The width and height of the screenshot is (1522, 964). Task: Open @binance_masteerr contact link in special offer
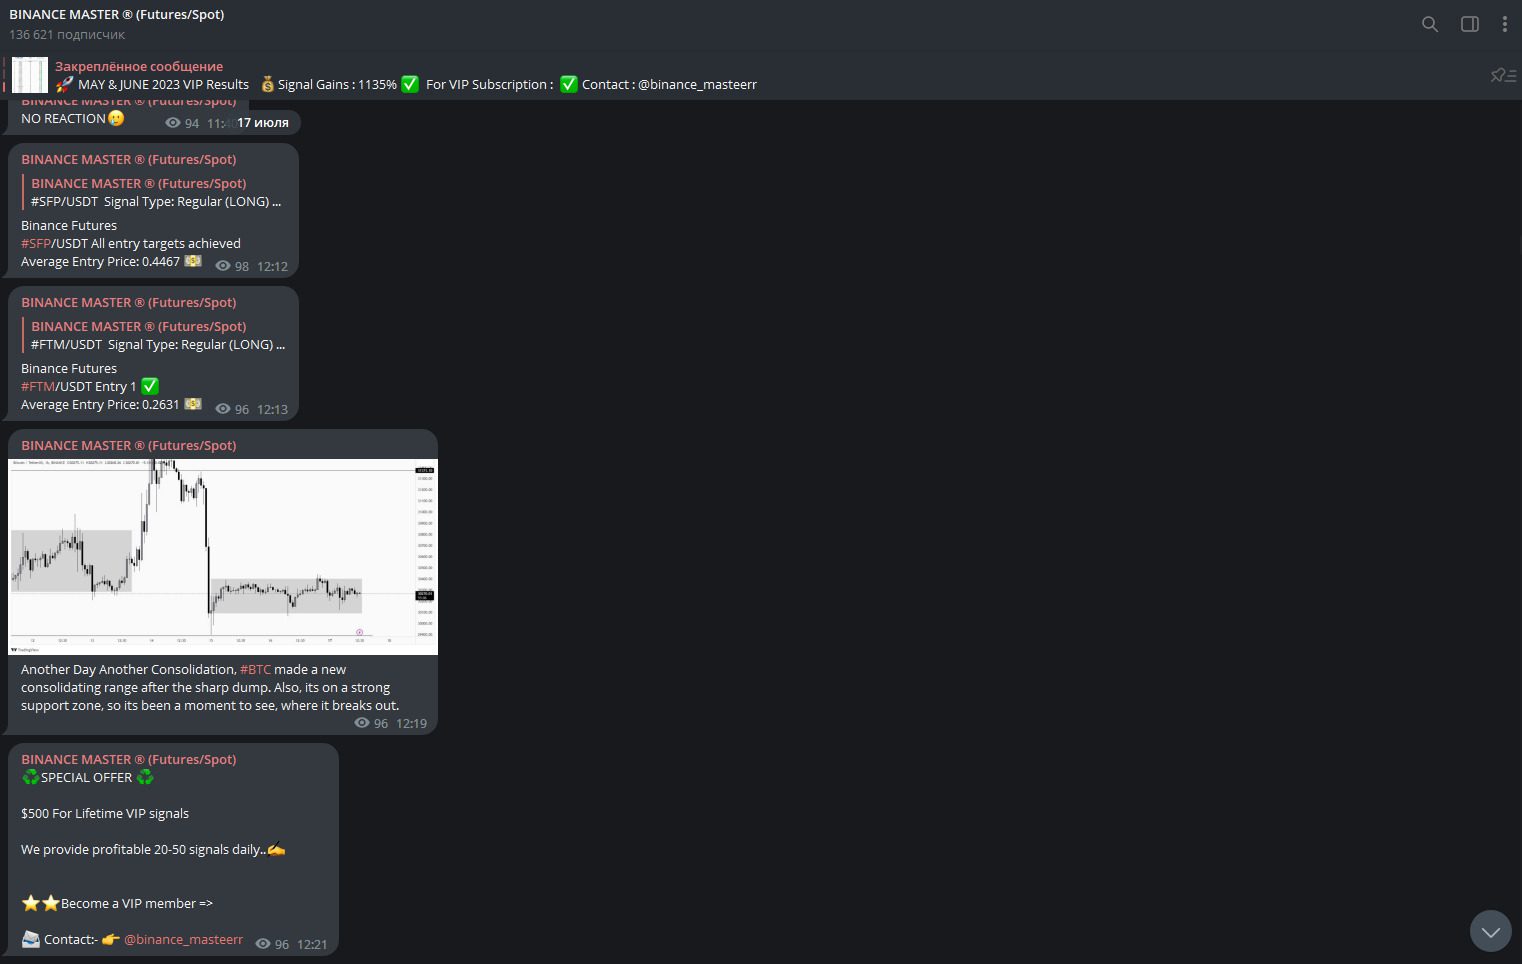tap(183, 940)
